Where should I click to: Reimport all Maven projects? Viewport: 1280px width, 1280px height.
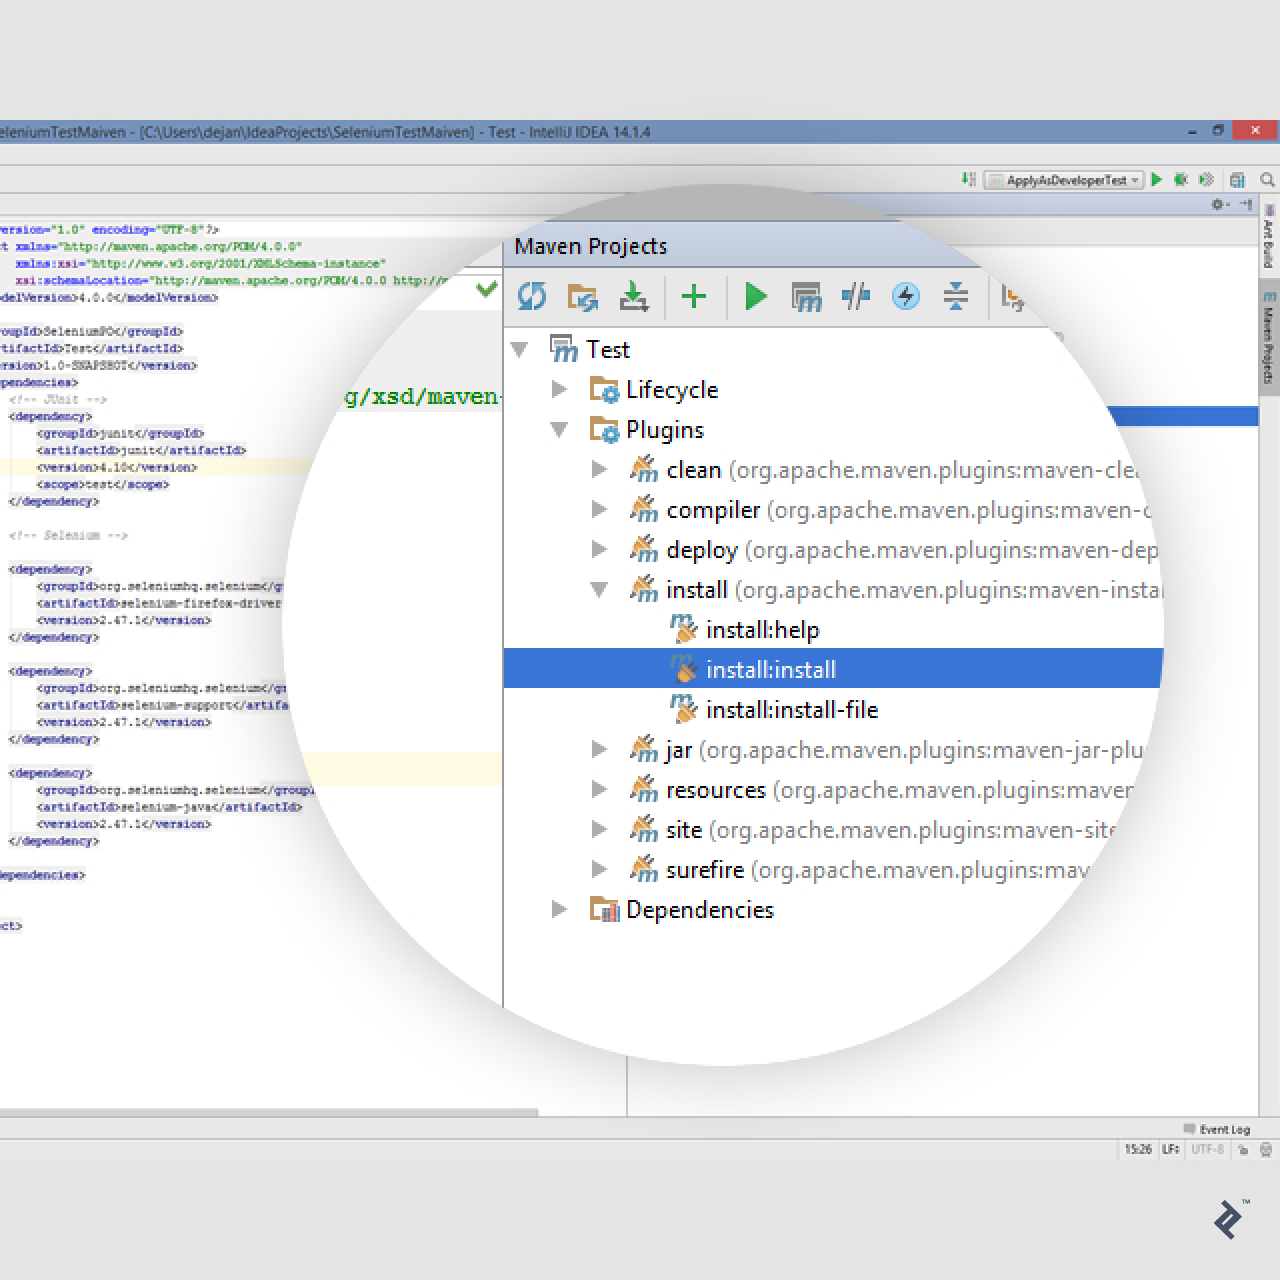coord(532,297)
